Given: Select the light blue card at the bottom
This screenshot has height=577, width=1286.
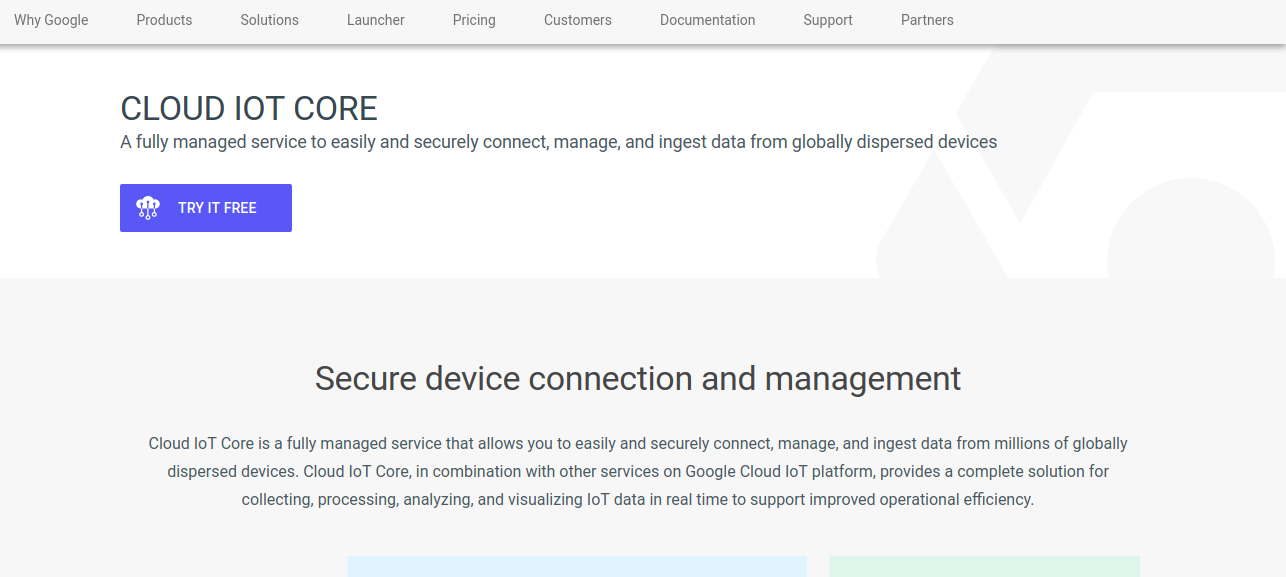Looking at the screenshot, I should click(576, 566).
